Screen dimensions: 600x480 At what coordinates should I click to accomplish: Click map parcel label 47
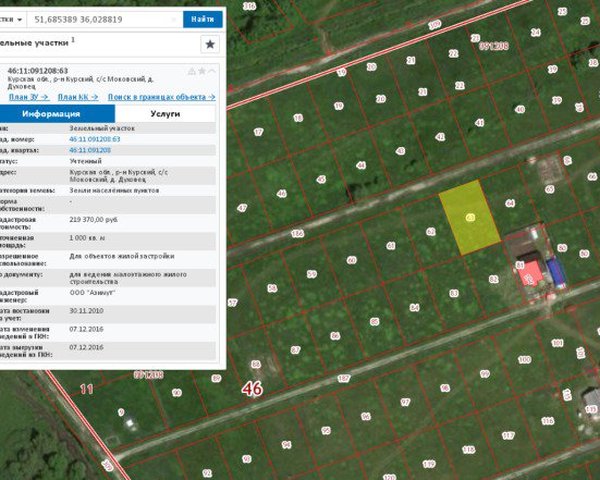point(242,208)
